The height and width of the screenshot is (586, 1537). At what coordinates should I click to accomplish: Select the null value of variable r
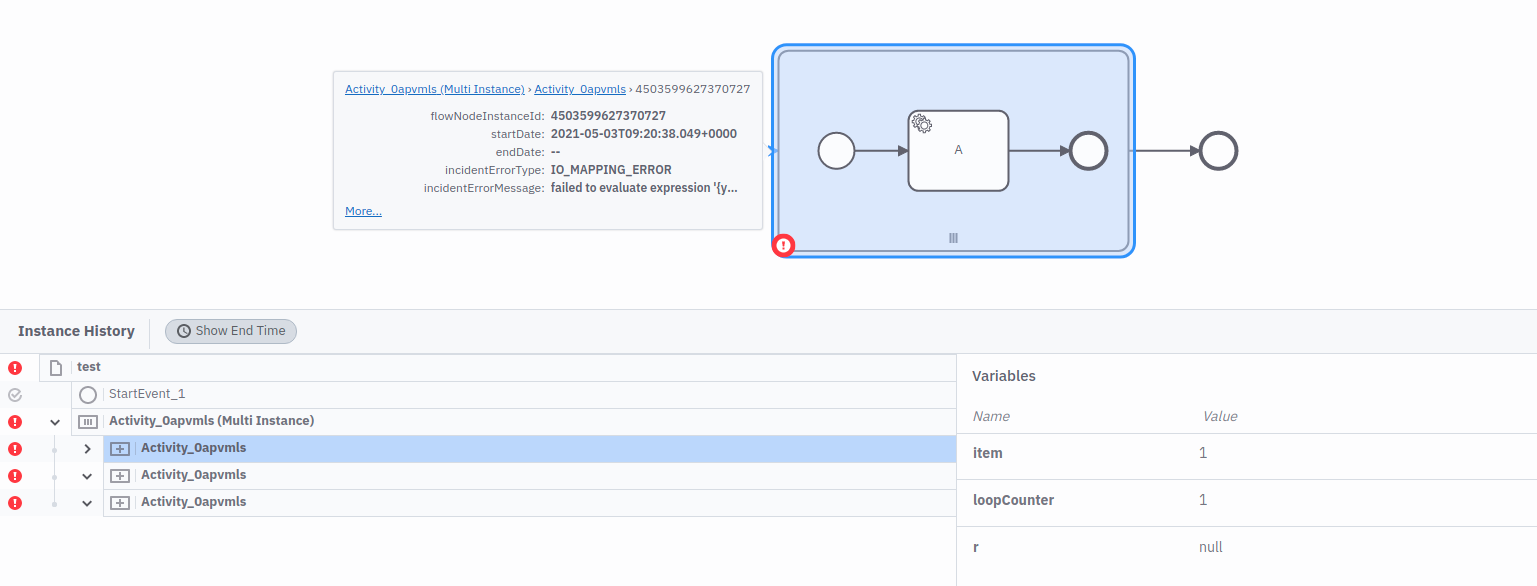(x=1210, y=546)
